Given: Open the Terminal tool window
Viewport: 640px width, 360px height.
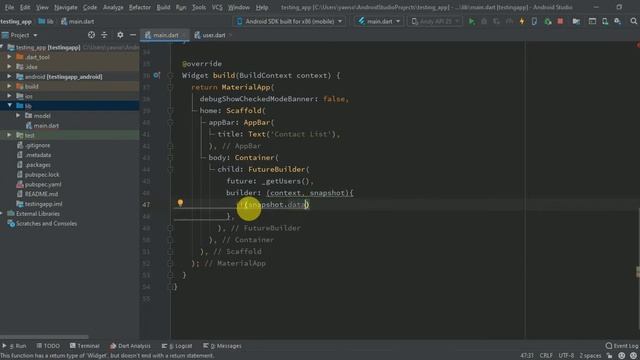Looking at the screenshot, I should click(x=84, y=346).
